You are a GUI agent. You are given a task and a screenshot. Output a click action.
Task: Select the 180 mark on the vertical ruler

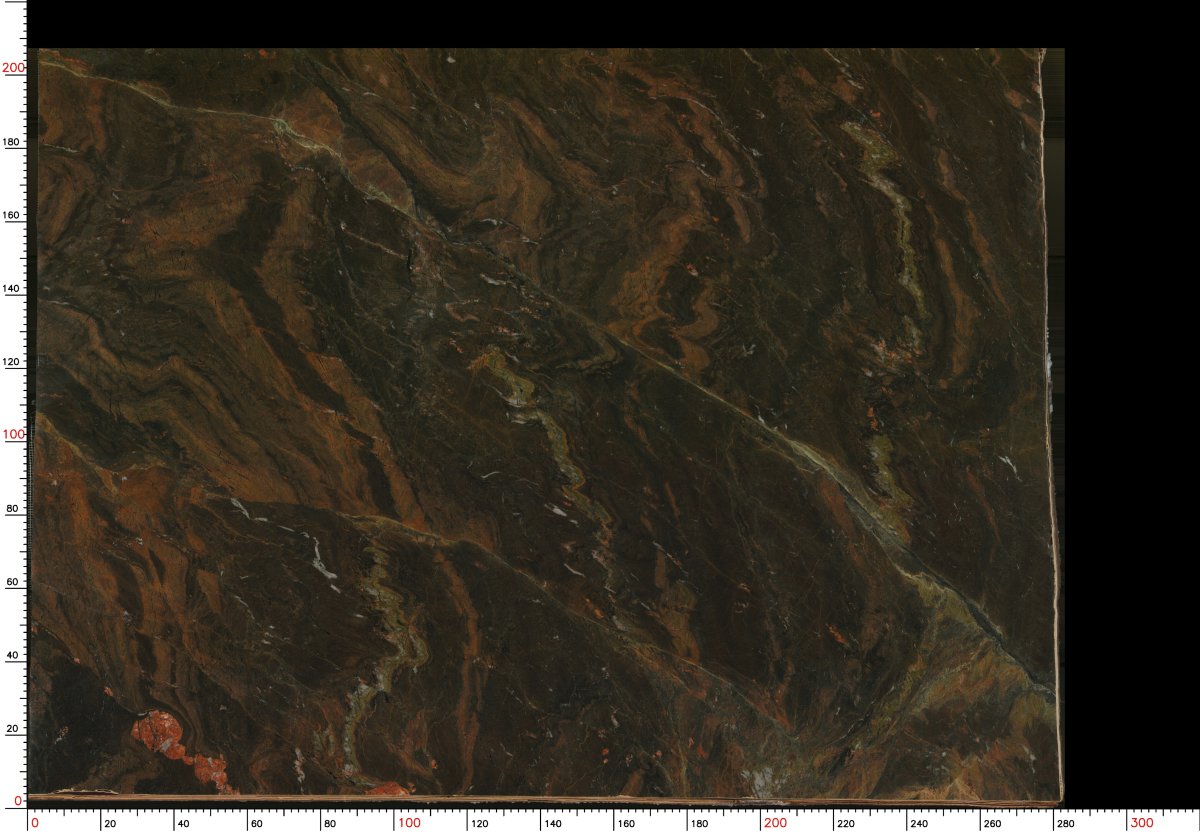(13, 141)
